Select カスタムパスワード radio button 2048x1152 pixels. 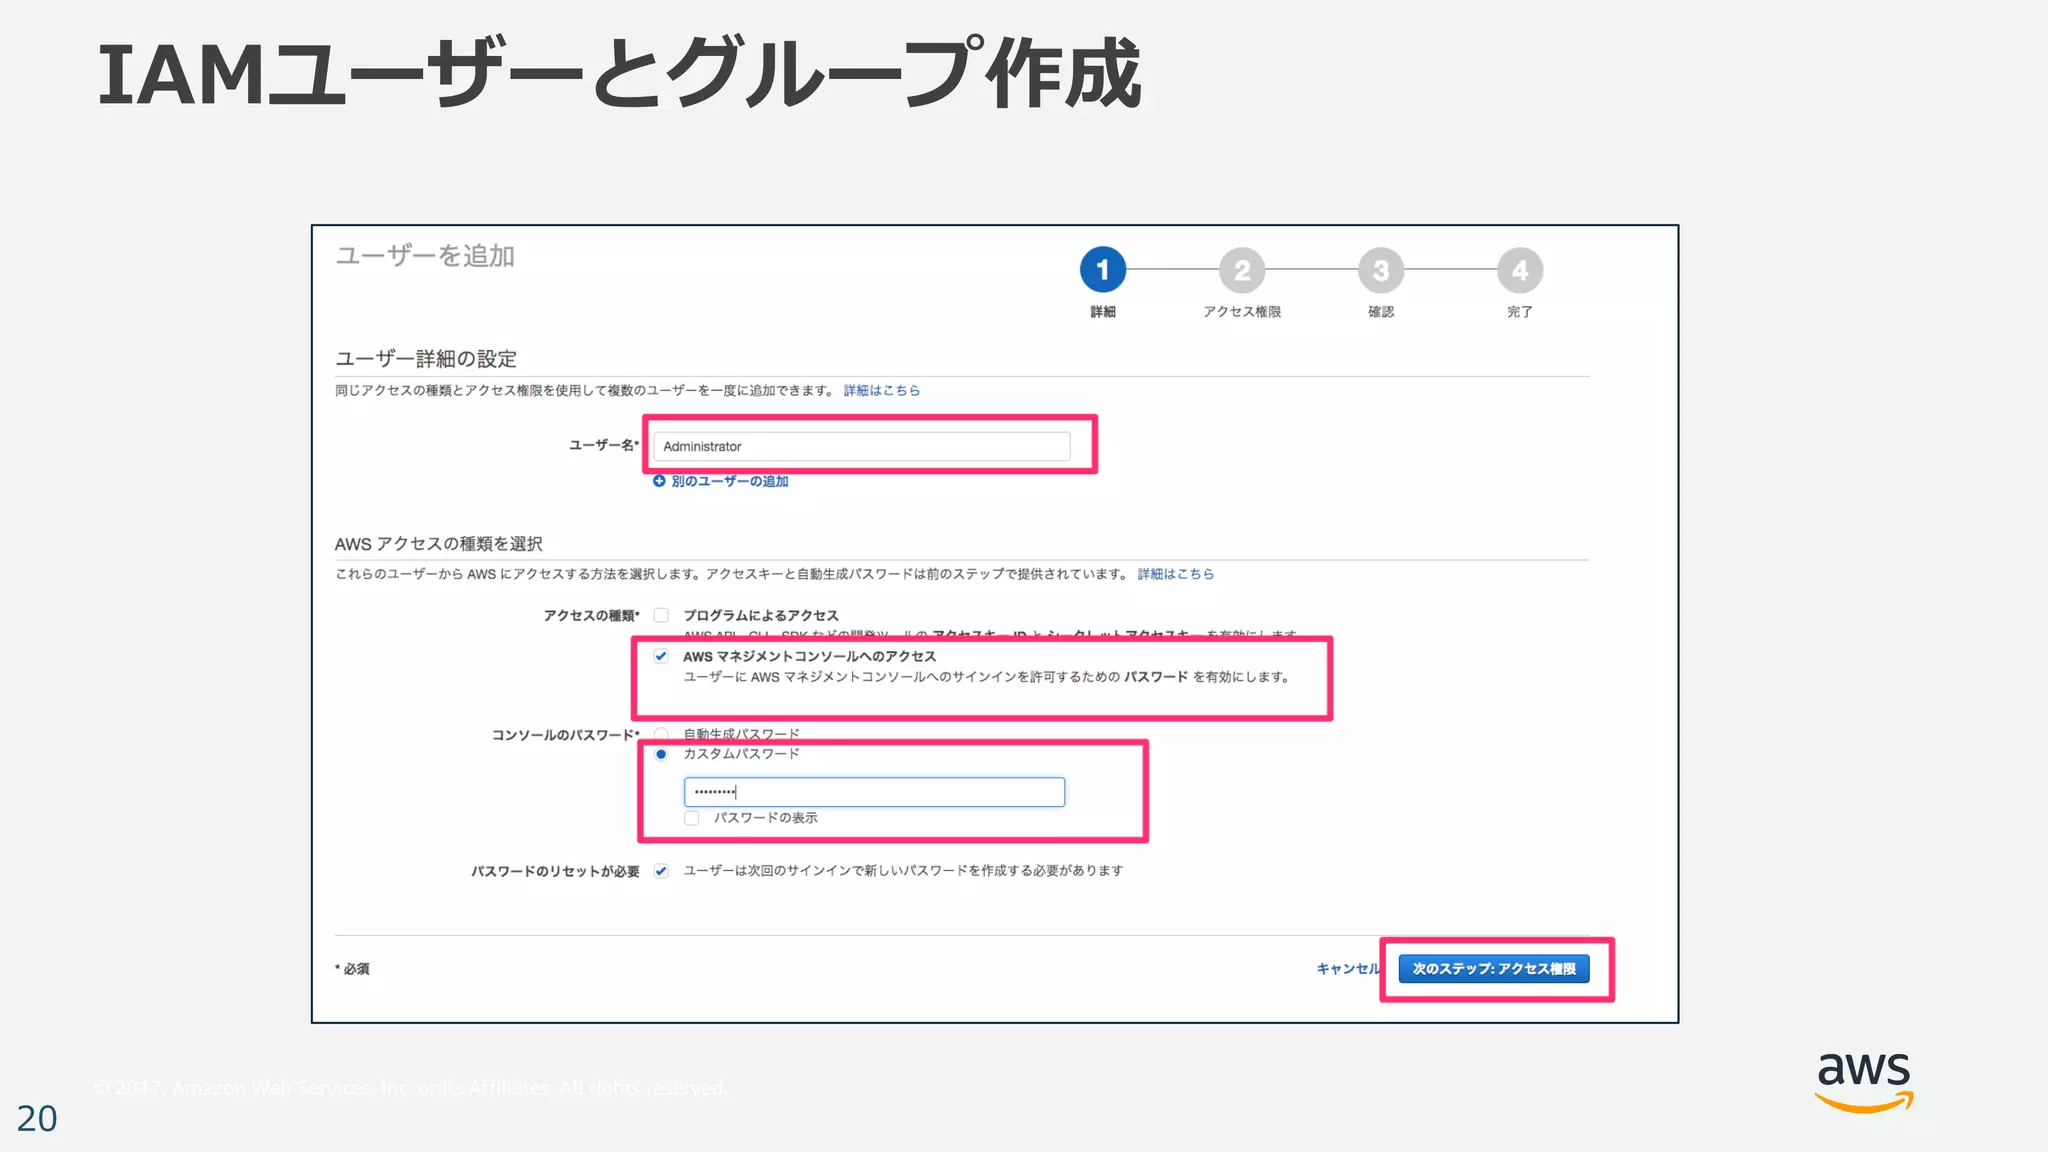tap(661, 754)
